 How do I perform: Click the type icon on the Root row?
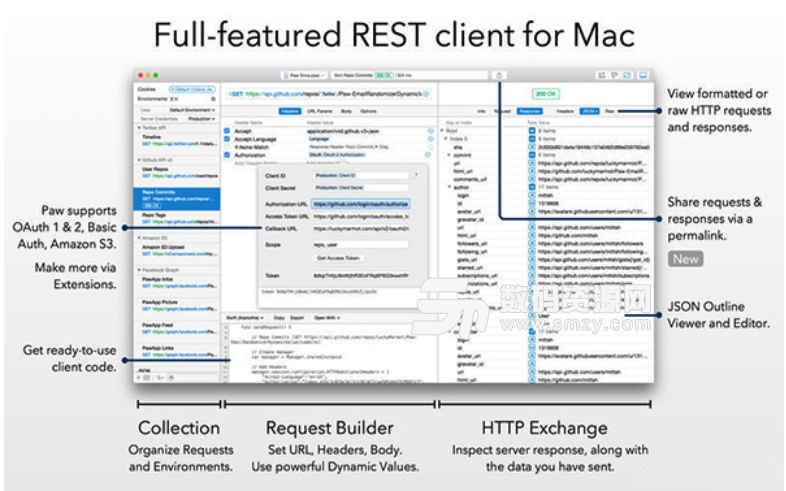(532, 131)
